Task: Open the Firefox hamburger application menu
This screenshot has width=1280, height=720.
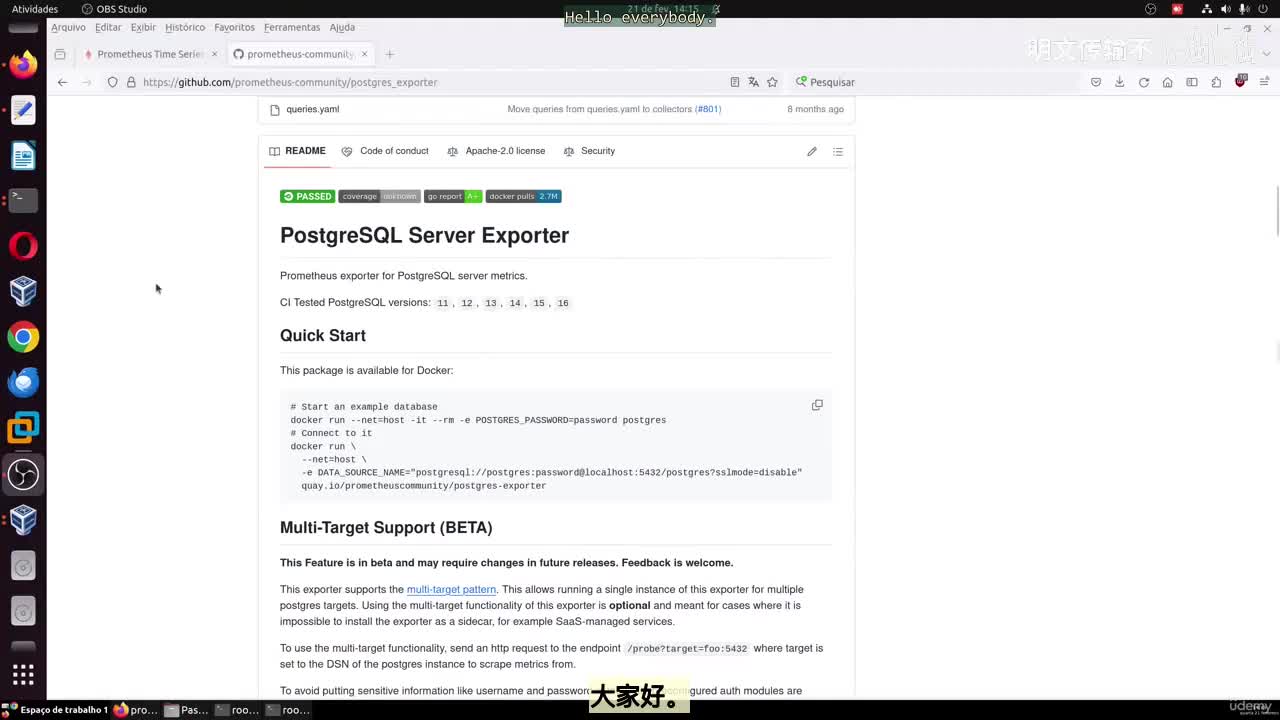Action: point(1264,82)
